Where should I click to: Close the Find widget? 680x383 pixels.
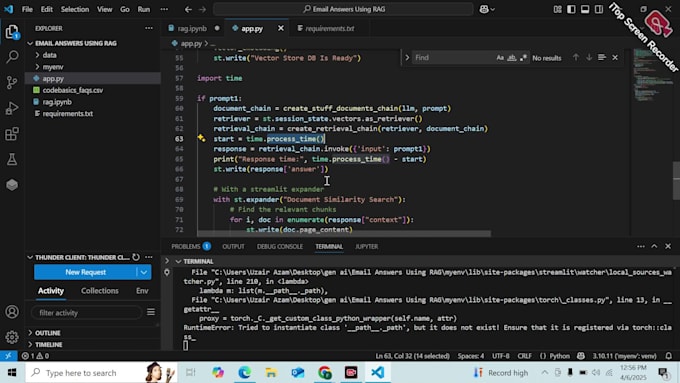pos(615,57)
